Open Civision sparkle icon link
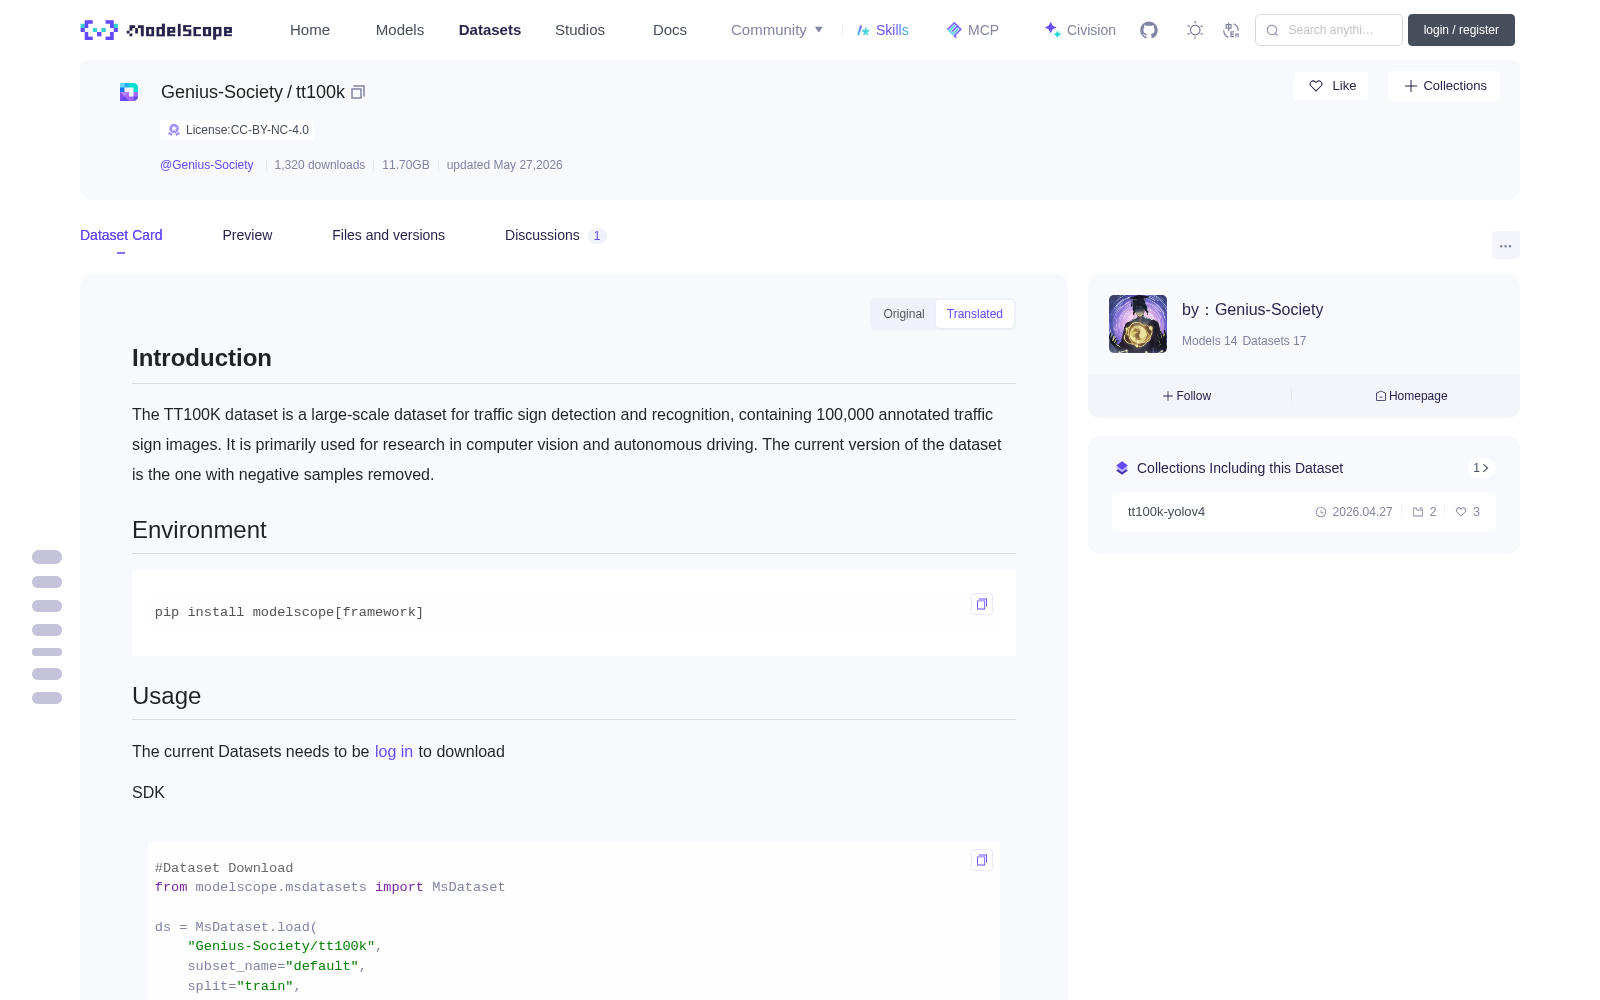 tap(1079, 30)
